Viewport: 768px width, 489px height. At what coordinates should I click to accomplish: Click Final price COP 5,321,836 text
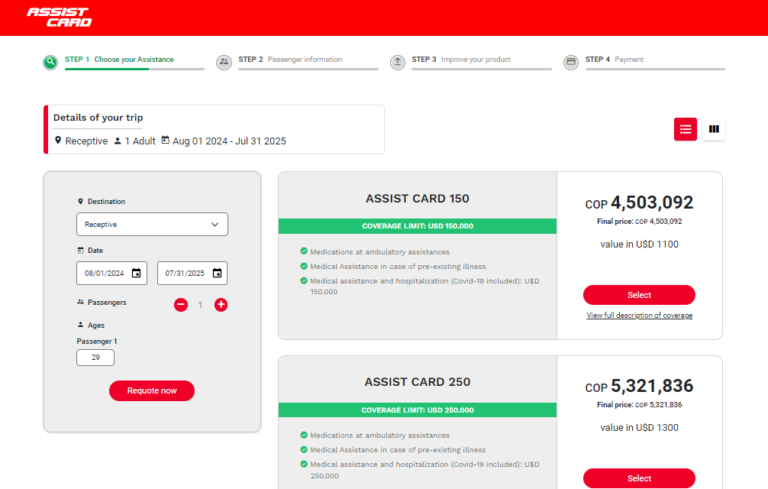coord(639,405)
